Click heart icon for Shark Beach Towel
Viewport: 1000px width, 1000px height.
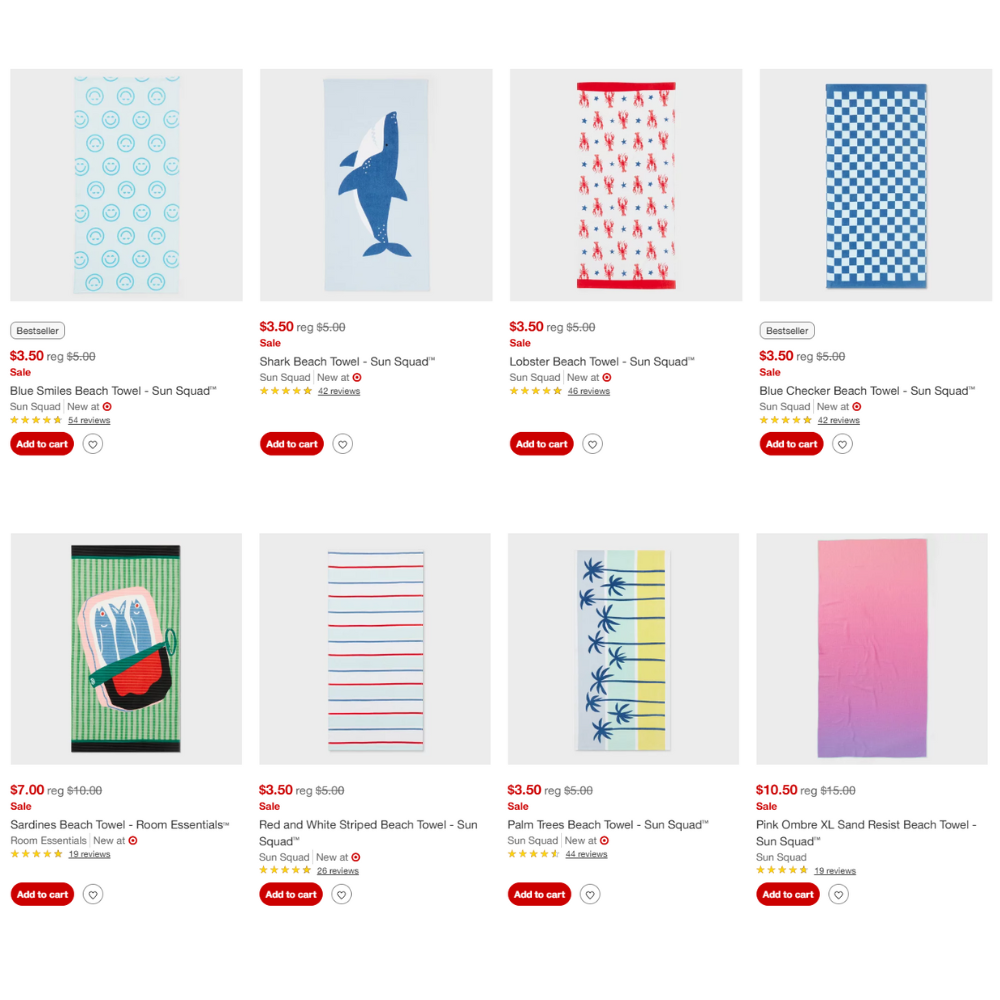342,444
